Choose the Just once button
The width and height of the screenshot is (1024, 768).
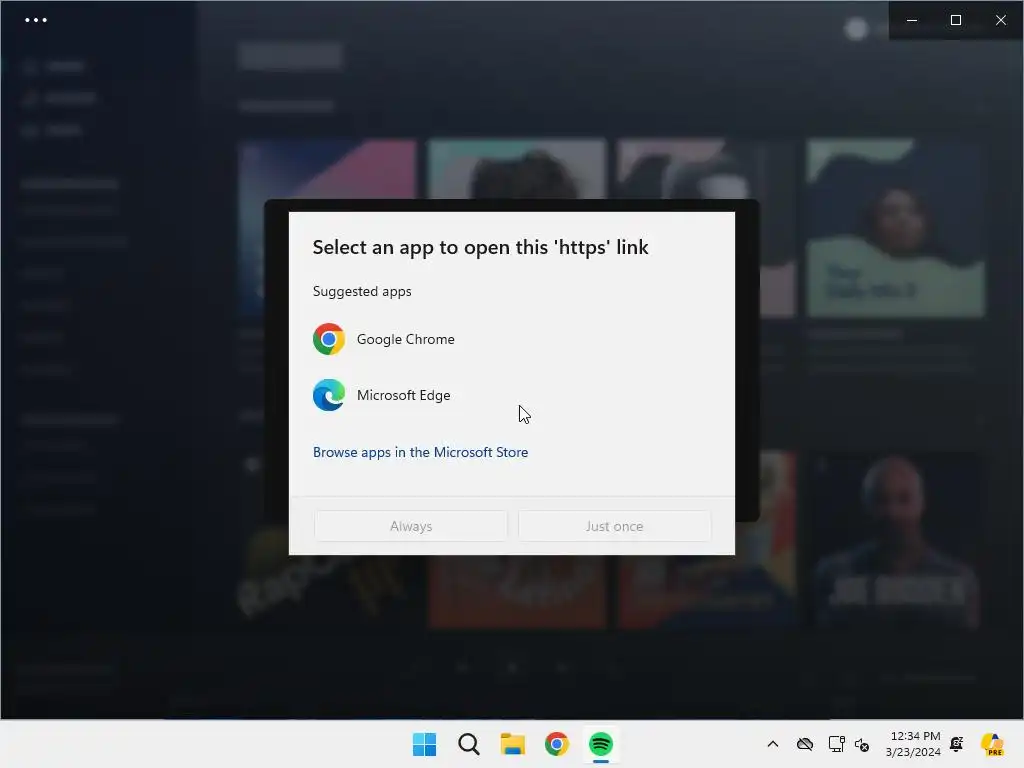(x=615, y=526)
